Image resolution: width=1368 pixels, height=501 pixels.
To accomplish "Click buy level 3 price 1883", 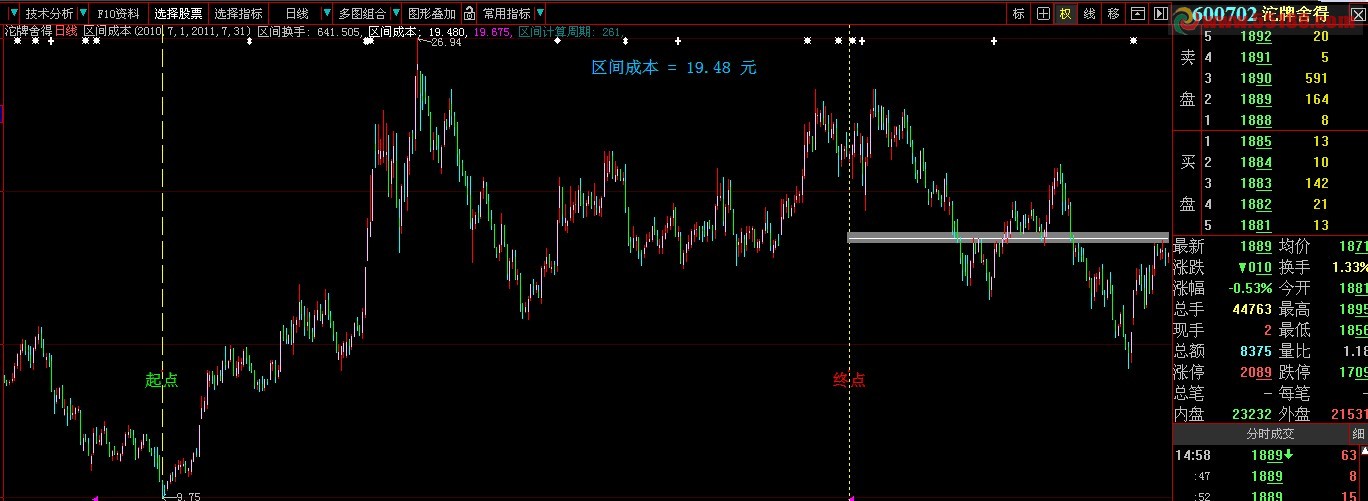I will (1256, 184).
